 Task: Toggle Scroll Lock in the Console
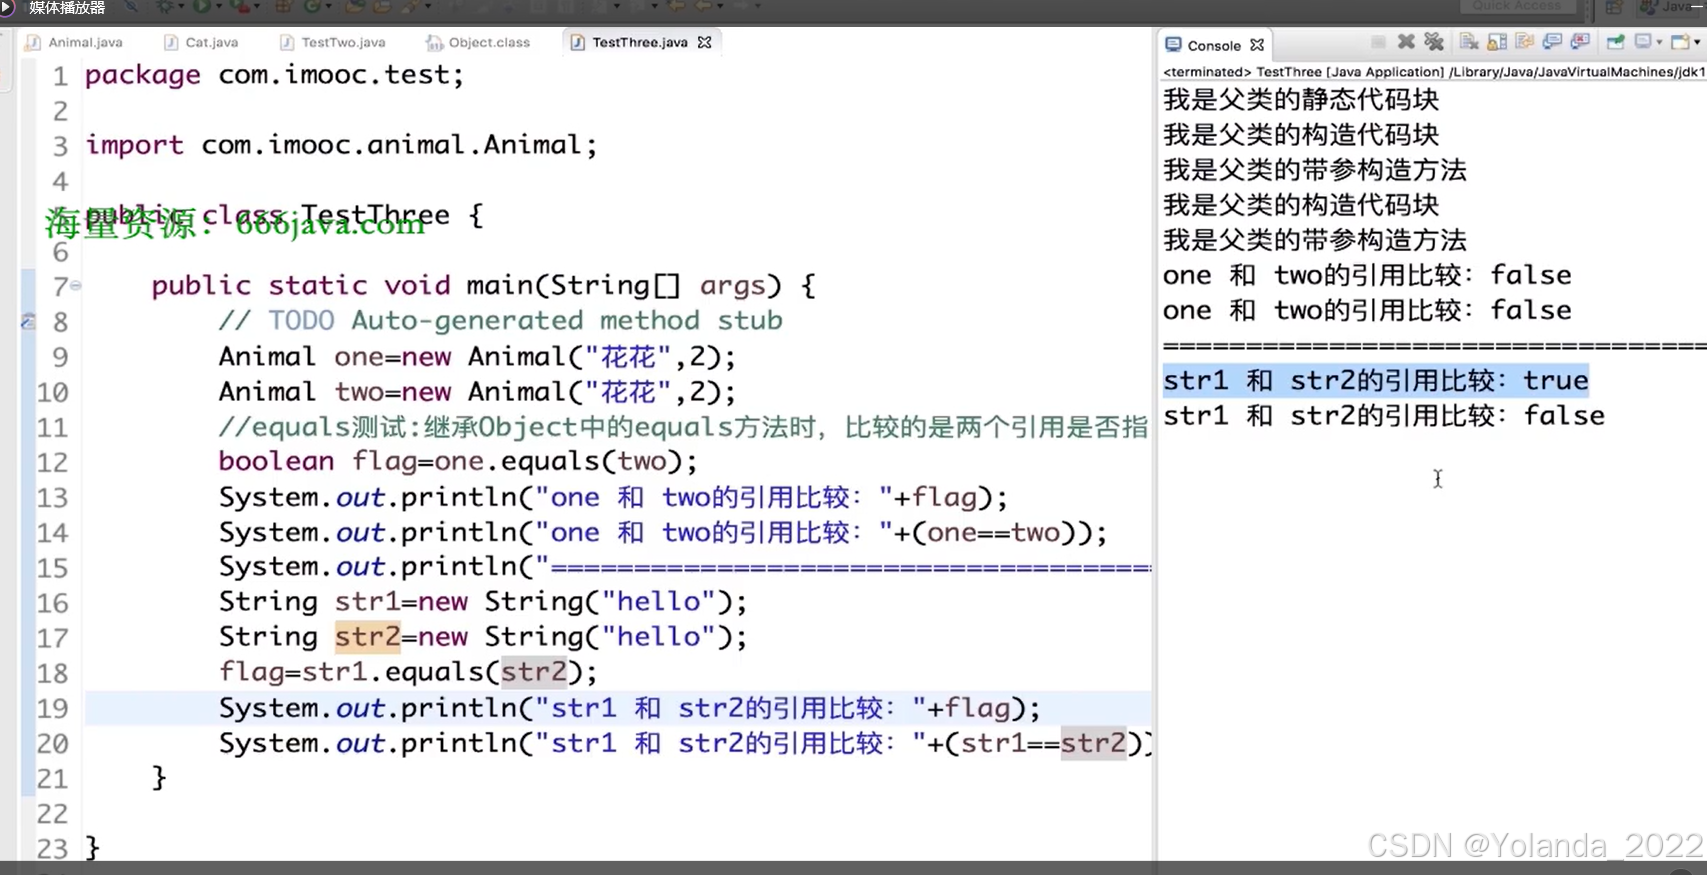[x=1497, y=42]
